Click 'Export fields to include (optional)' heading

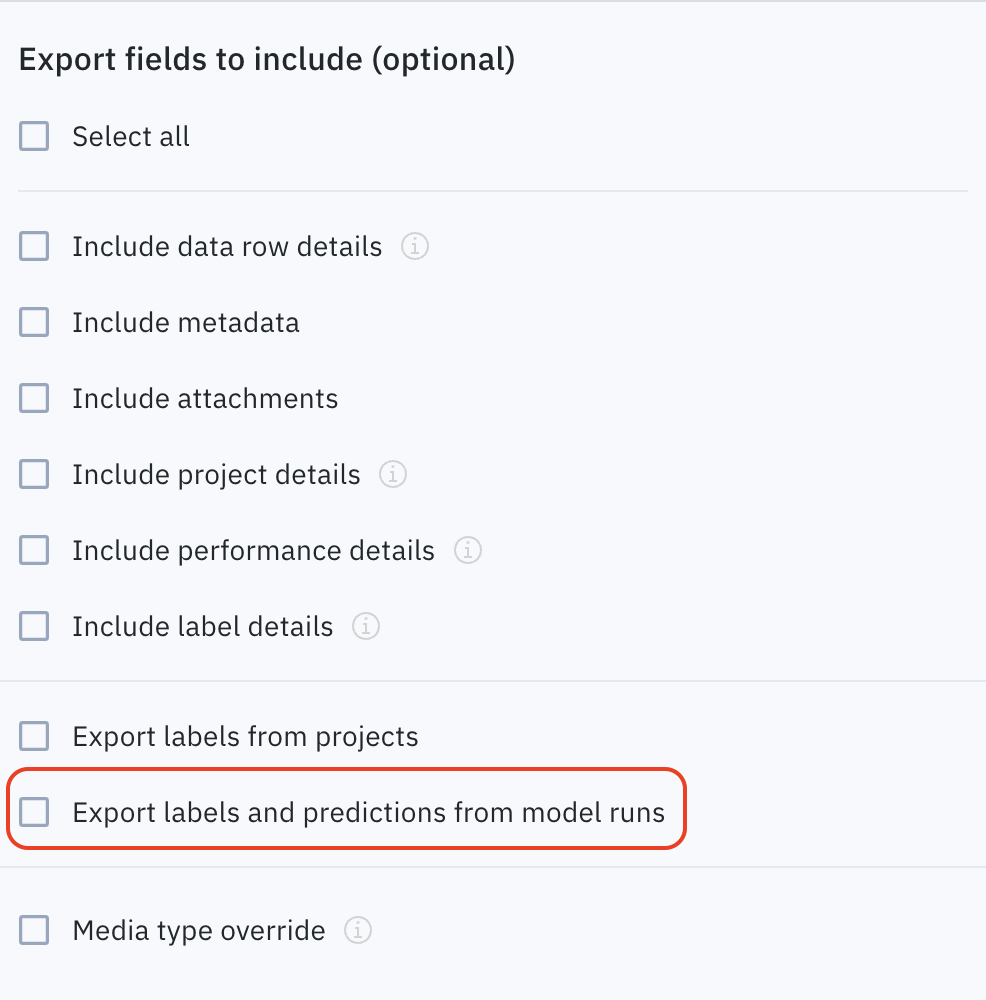[x=267, y=59]
